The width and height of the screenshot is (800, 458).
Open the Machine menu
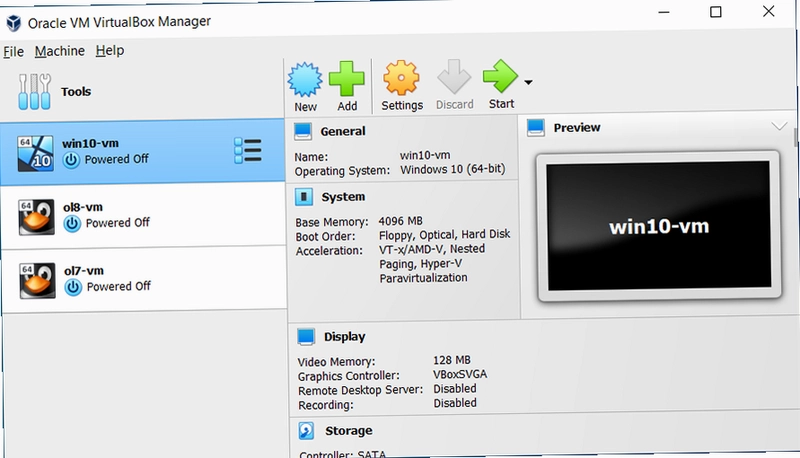(x=60, y=51)
